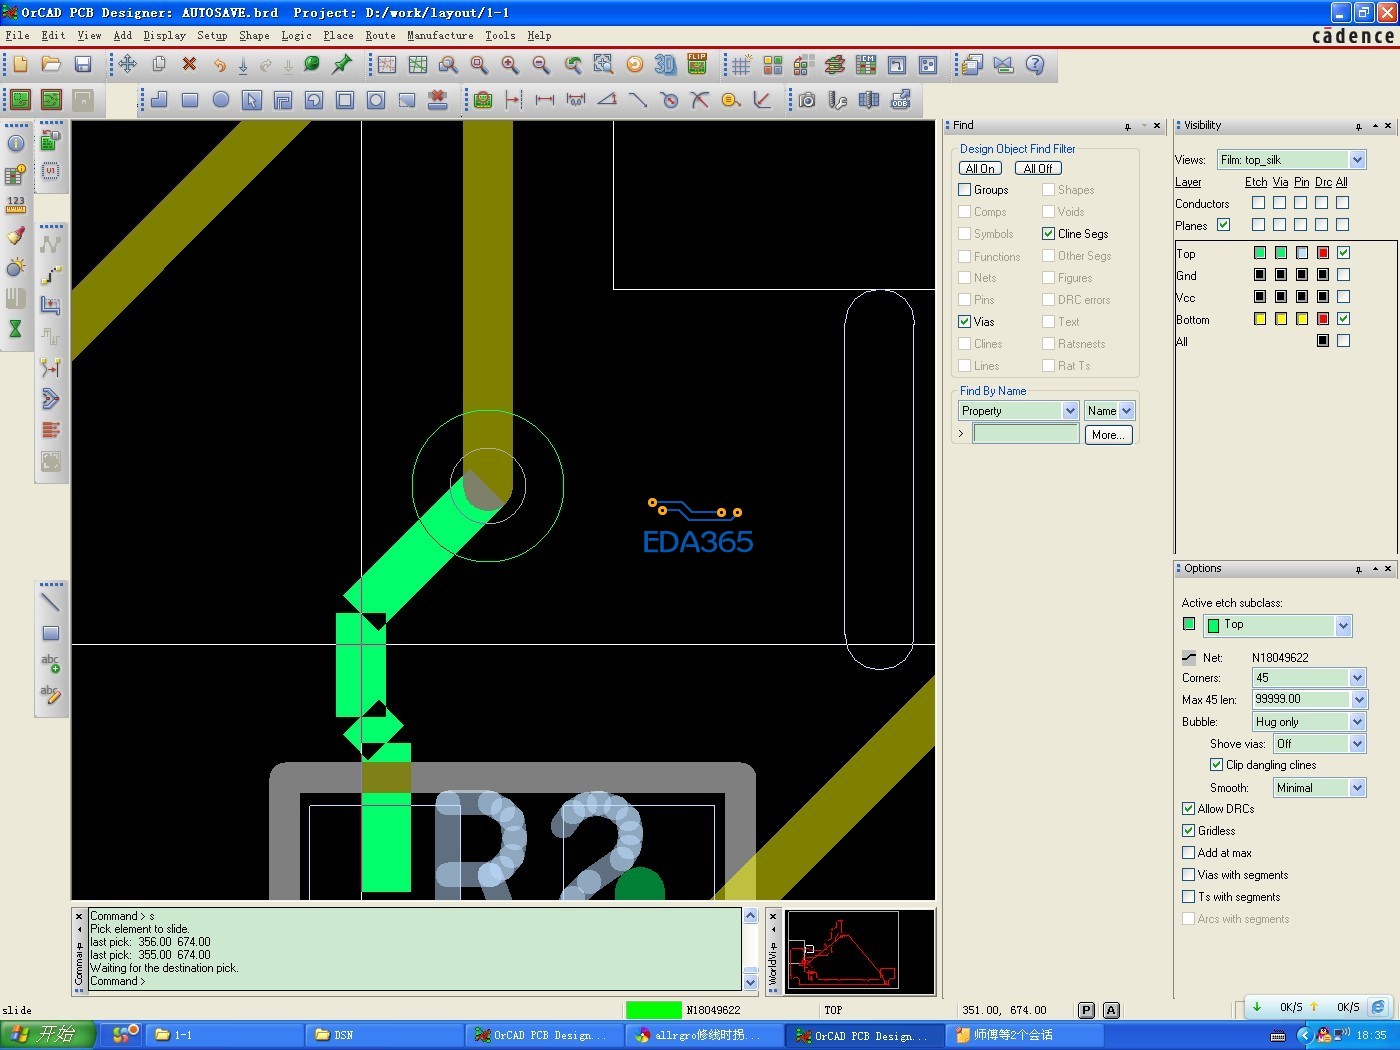
Task: Open the Bubble Hug only dropdown
Action: click(1357, 722)
